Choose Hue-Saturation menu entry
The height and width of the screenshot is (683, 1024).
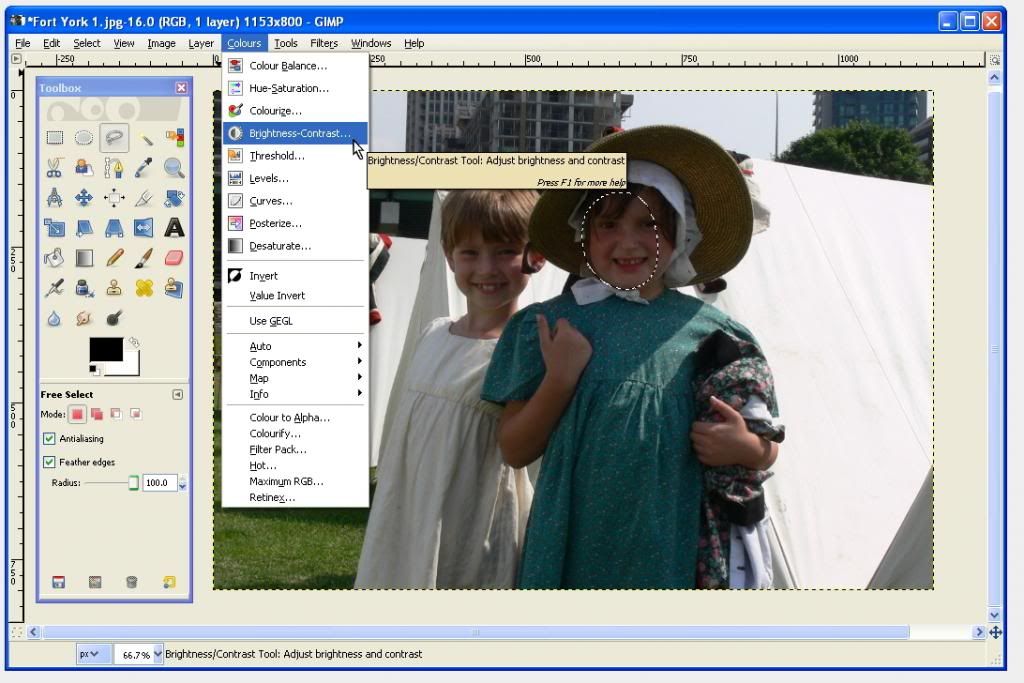(x=296, y=88)
